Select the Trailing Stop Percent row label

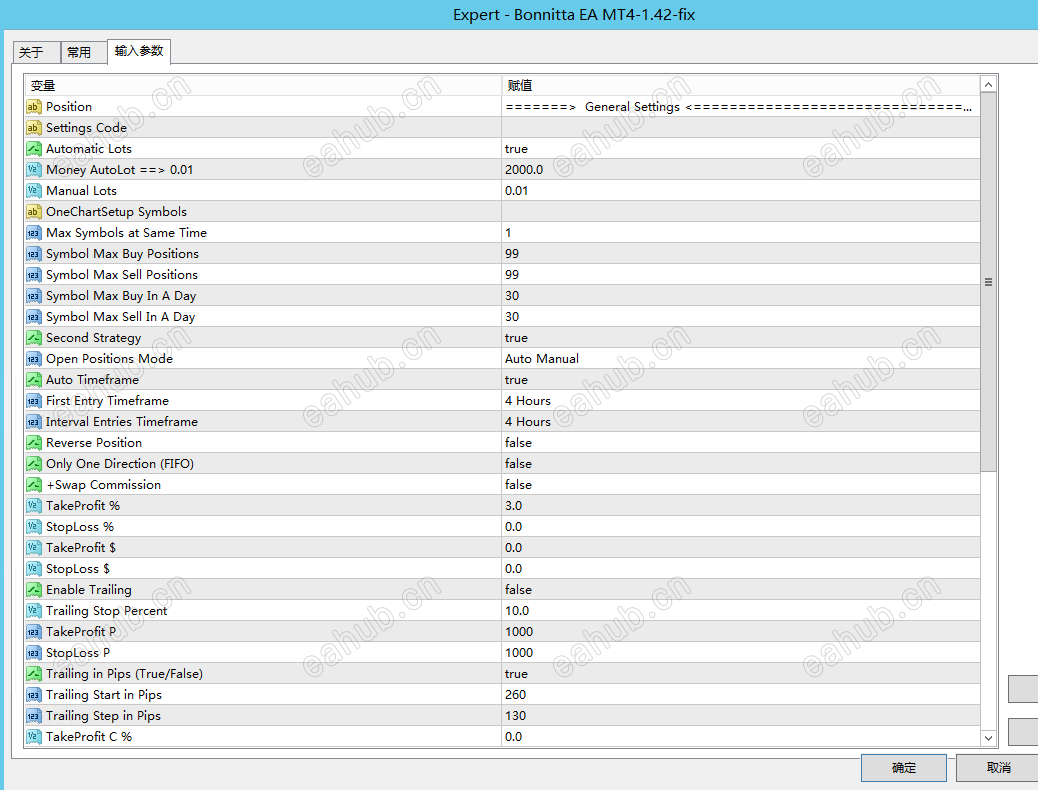coord(107,611)
